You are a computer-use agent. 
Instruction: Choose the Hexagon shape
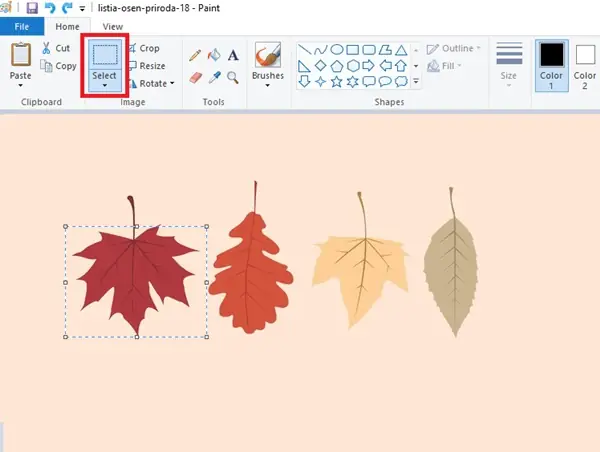click(x=353, y=66)
